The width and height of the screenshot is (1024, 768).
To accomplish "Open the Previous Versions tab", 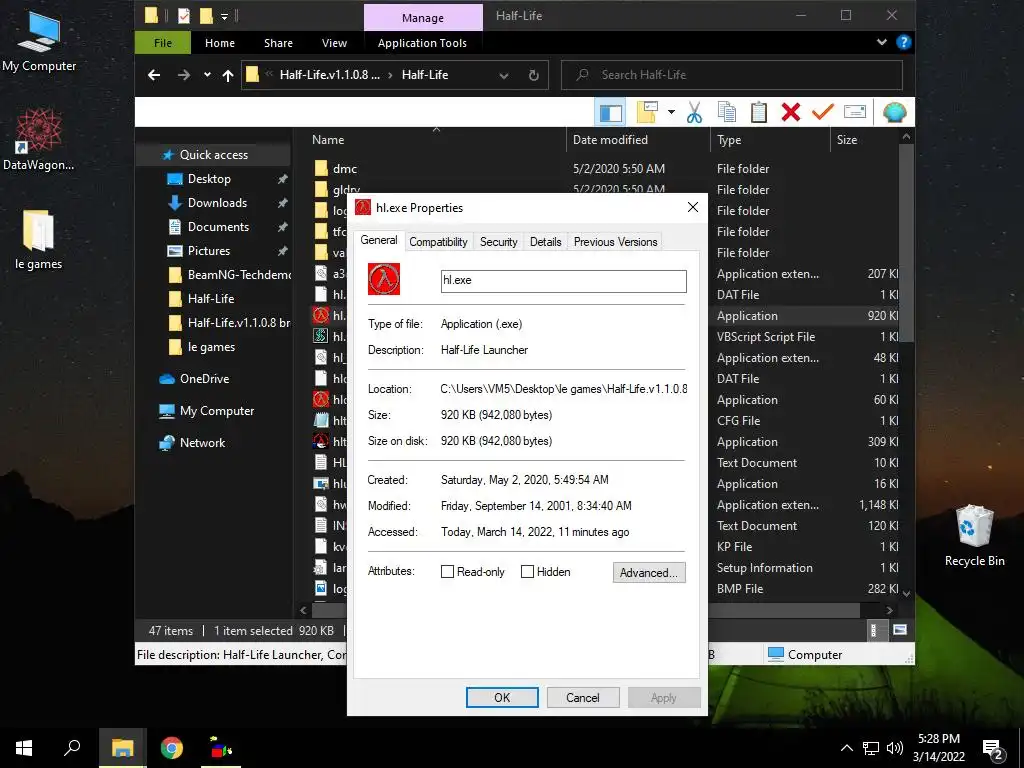I will 615,242.
